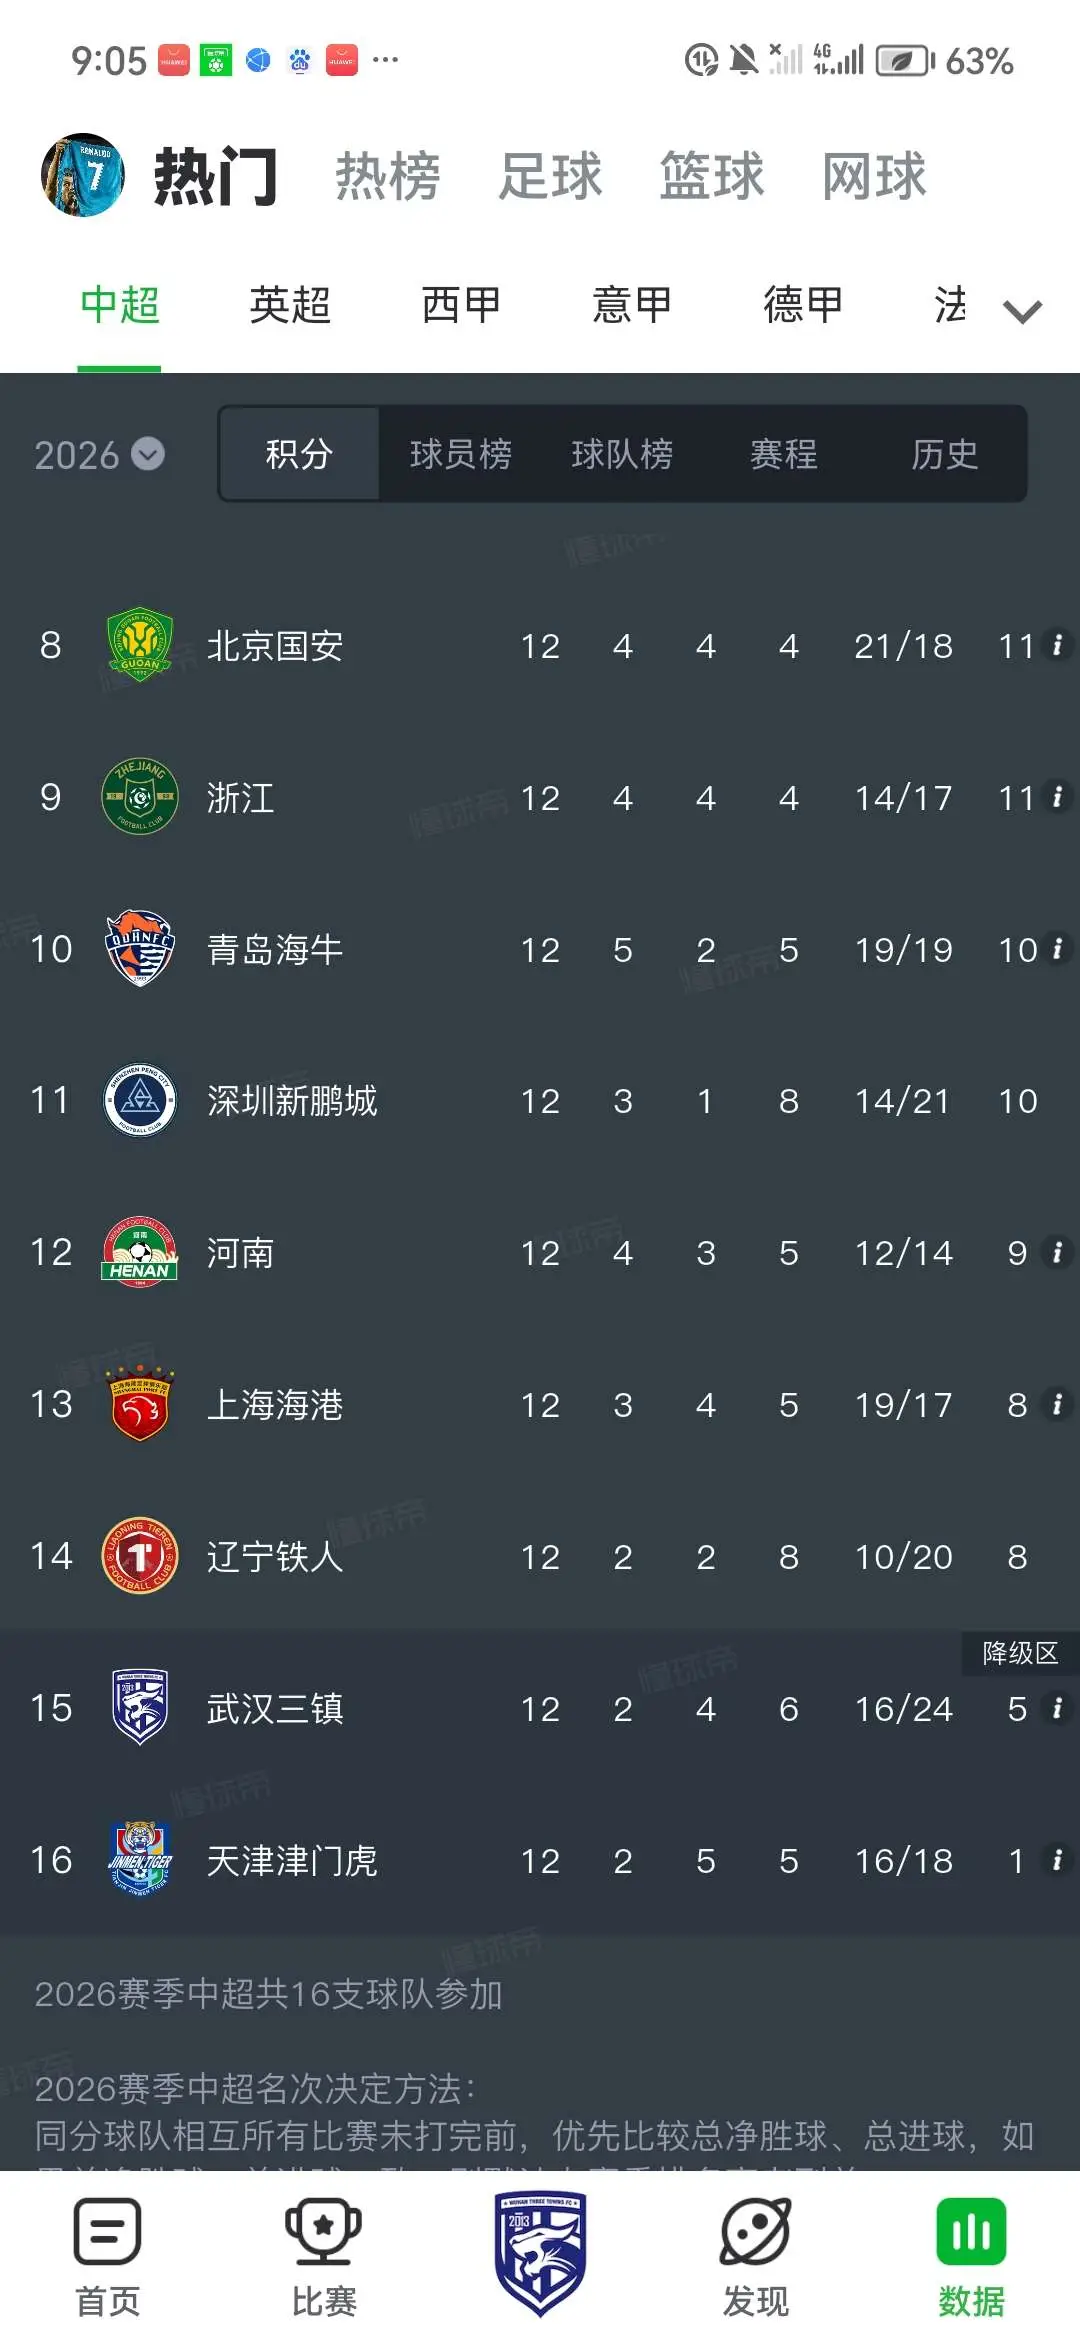This screenshot has width=1080, height=2340.
Task: Expand the 2026 season dropdown
Action: pos(100,455)
